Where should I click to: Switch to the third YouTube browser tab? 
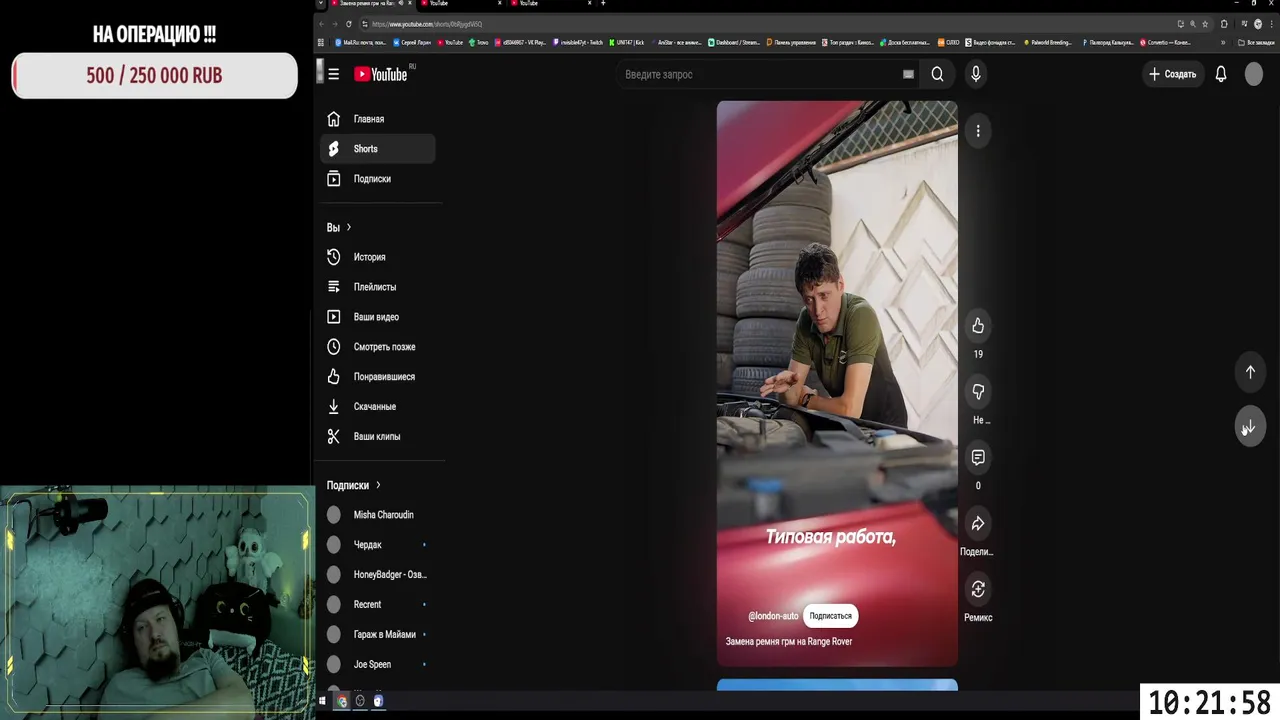point(550,3)
